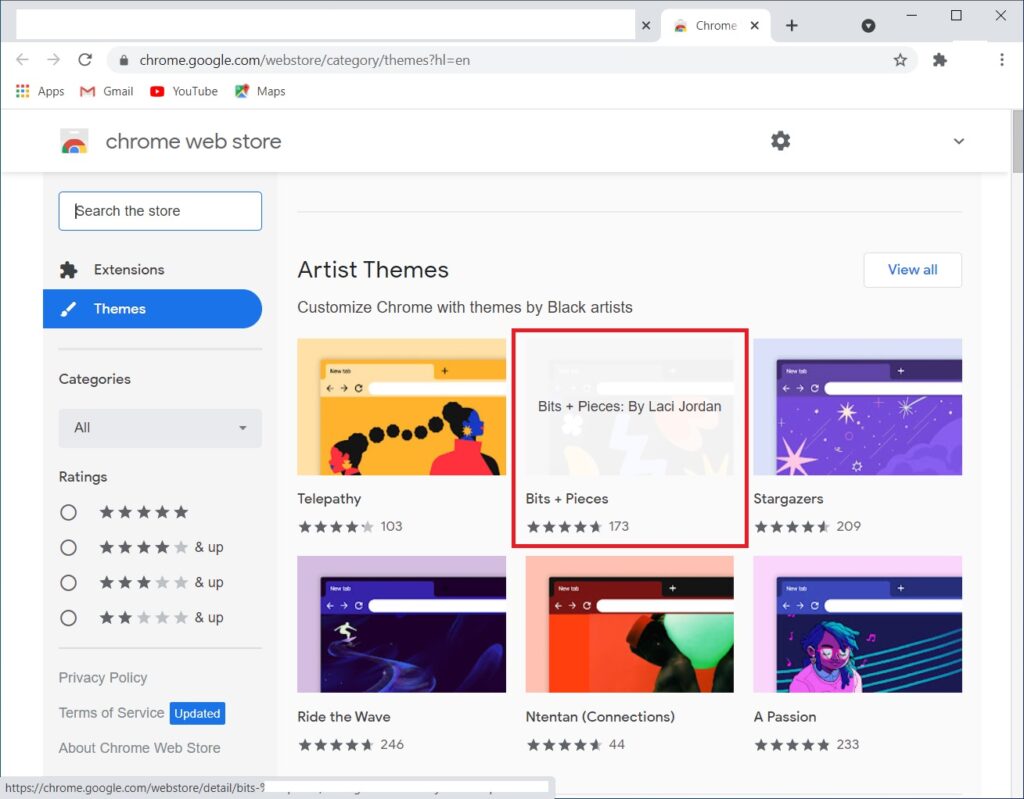The width and height of the screenshot is (1024, 799).
Task: Bookmark this page with star icon
Action: (x=900, y=60)
